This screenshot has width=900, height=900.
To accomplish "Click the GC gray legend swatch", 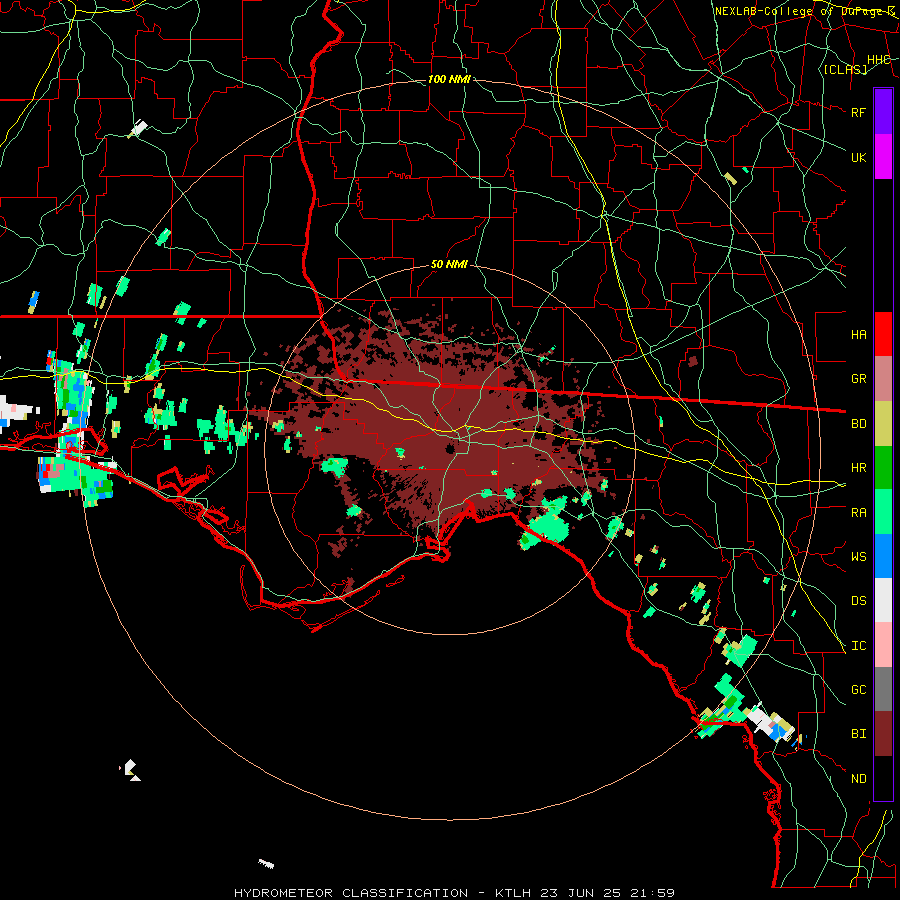I will point(883,689).
